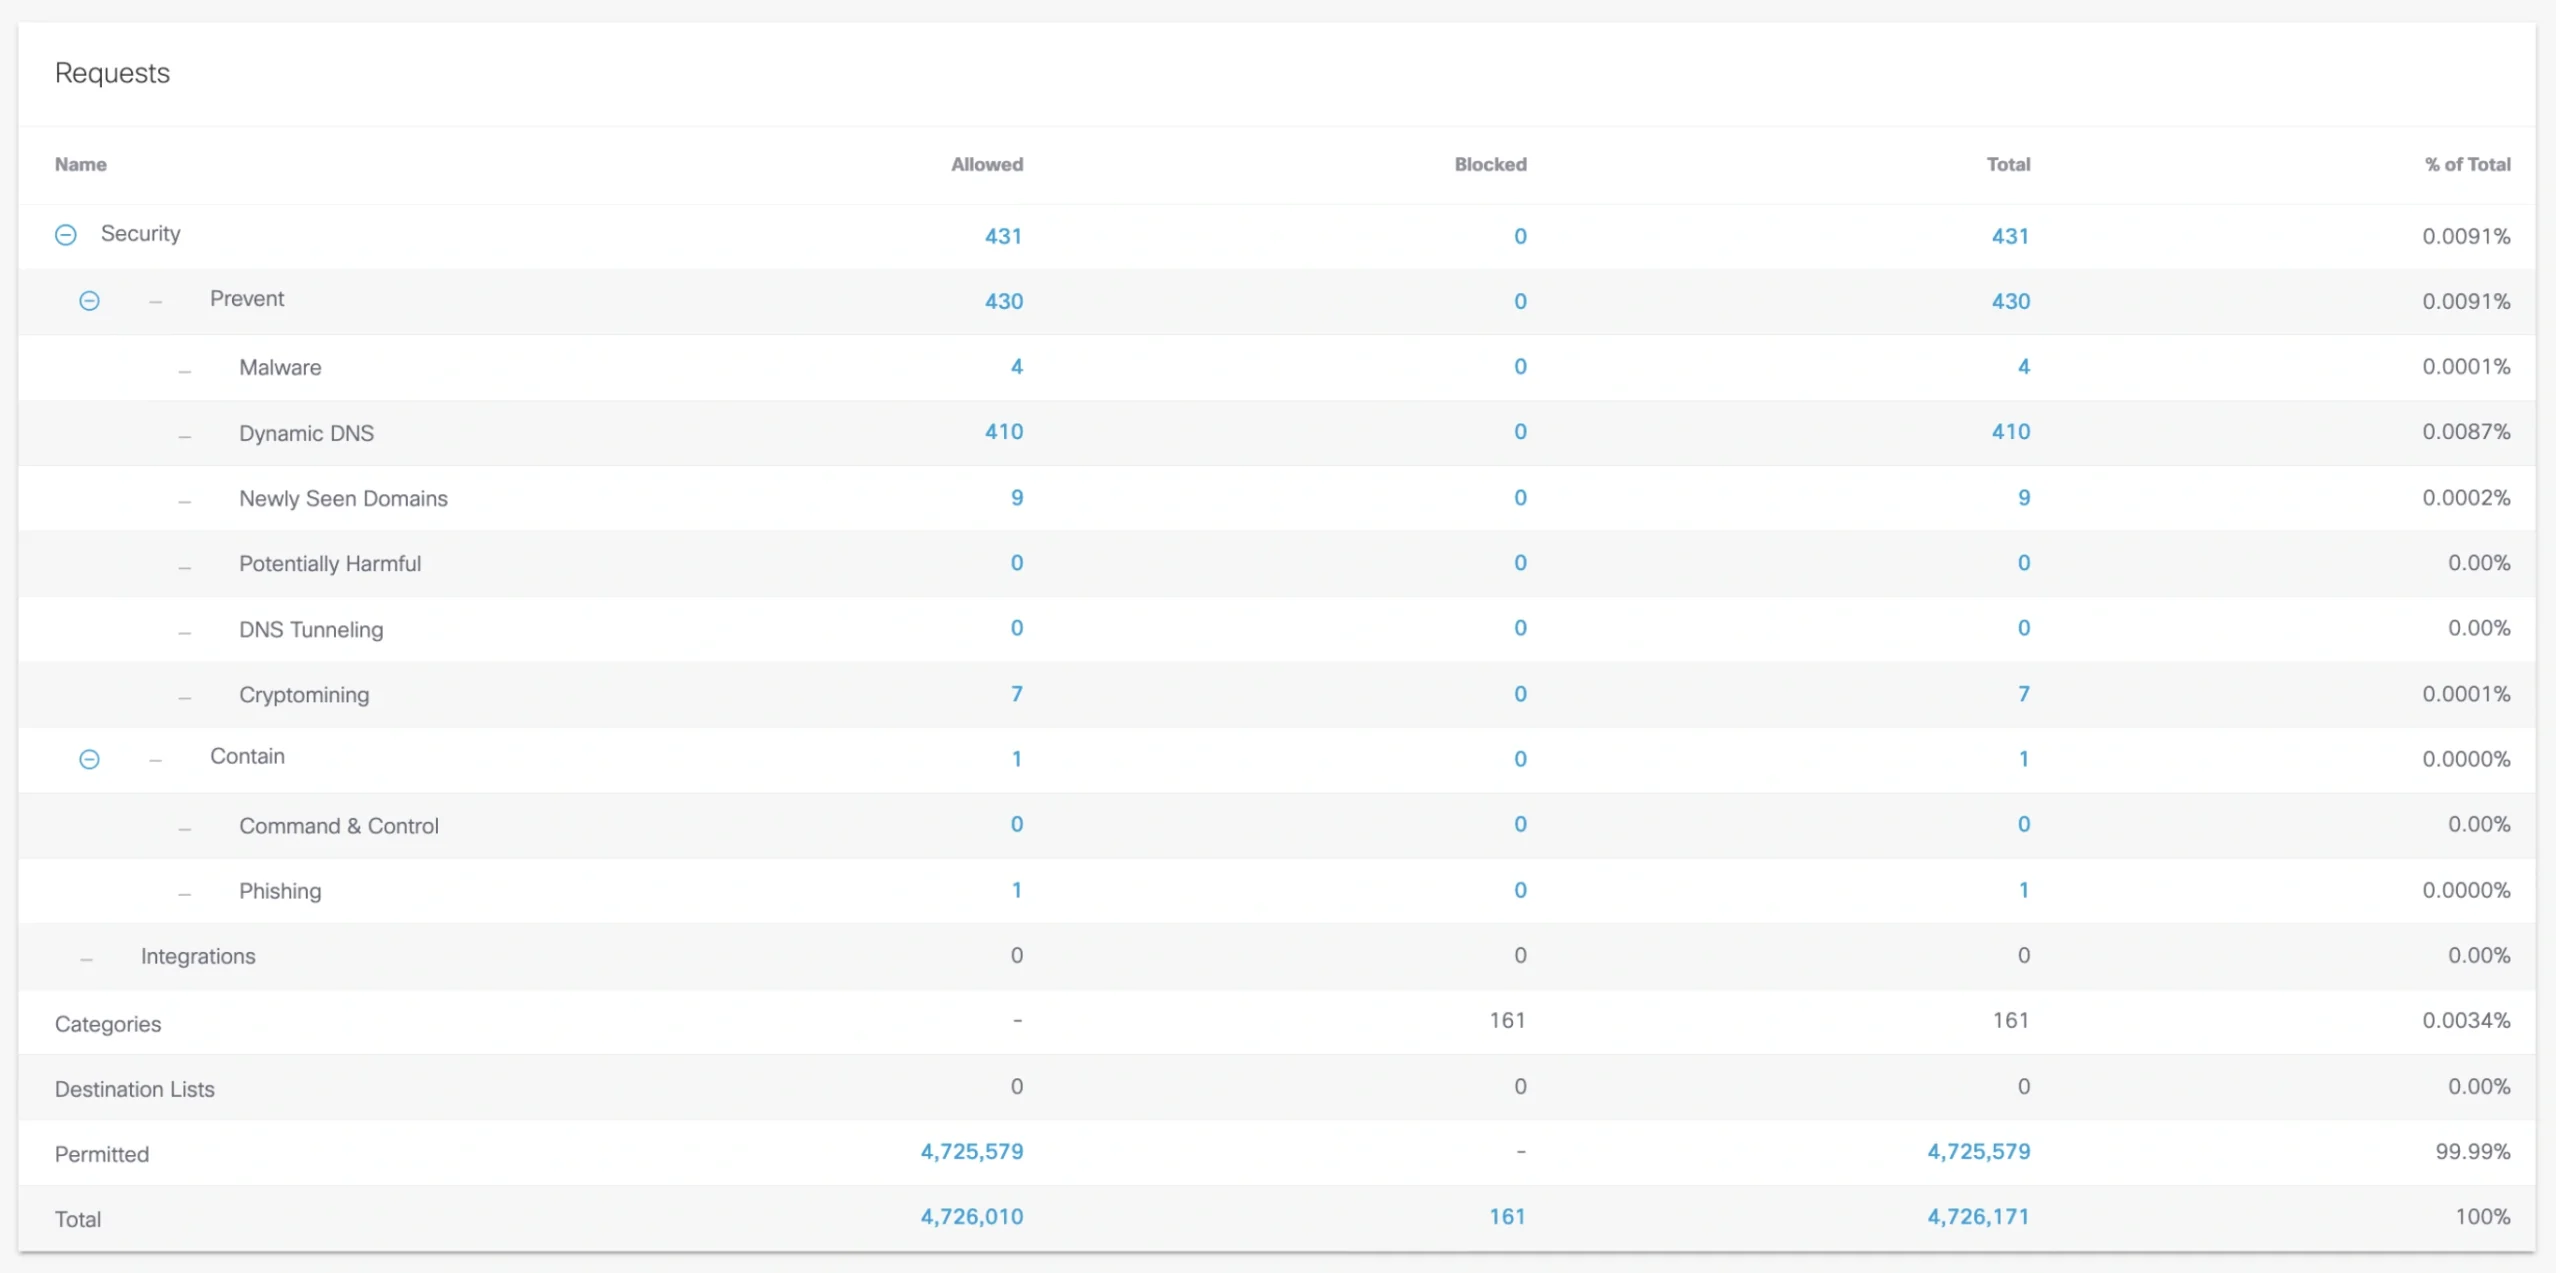Click the Allowed column header

[986, 165]
